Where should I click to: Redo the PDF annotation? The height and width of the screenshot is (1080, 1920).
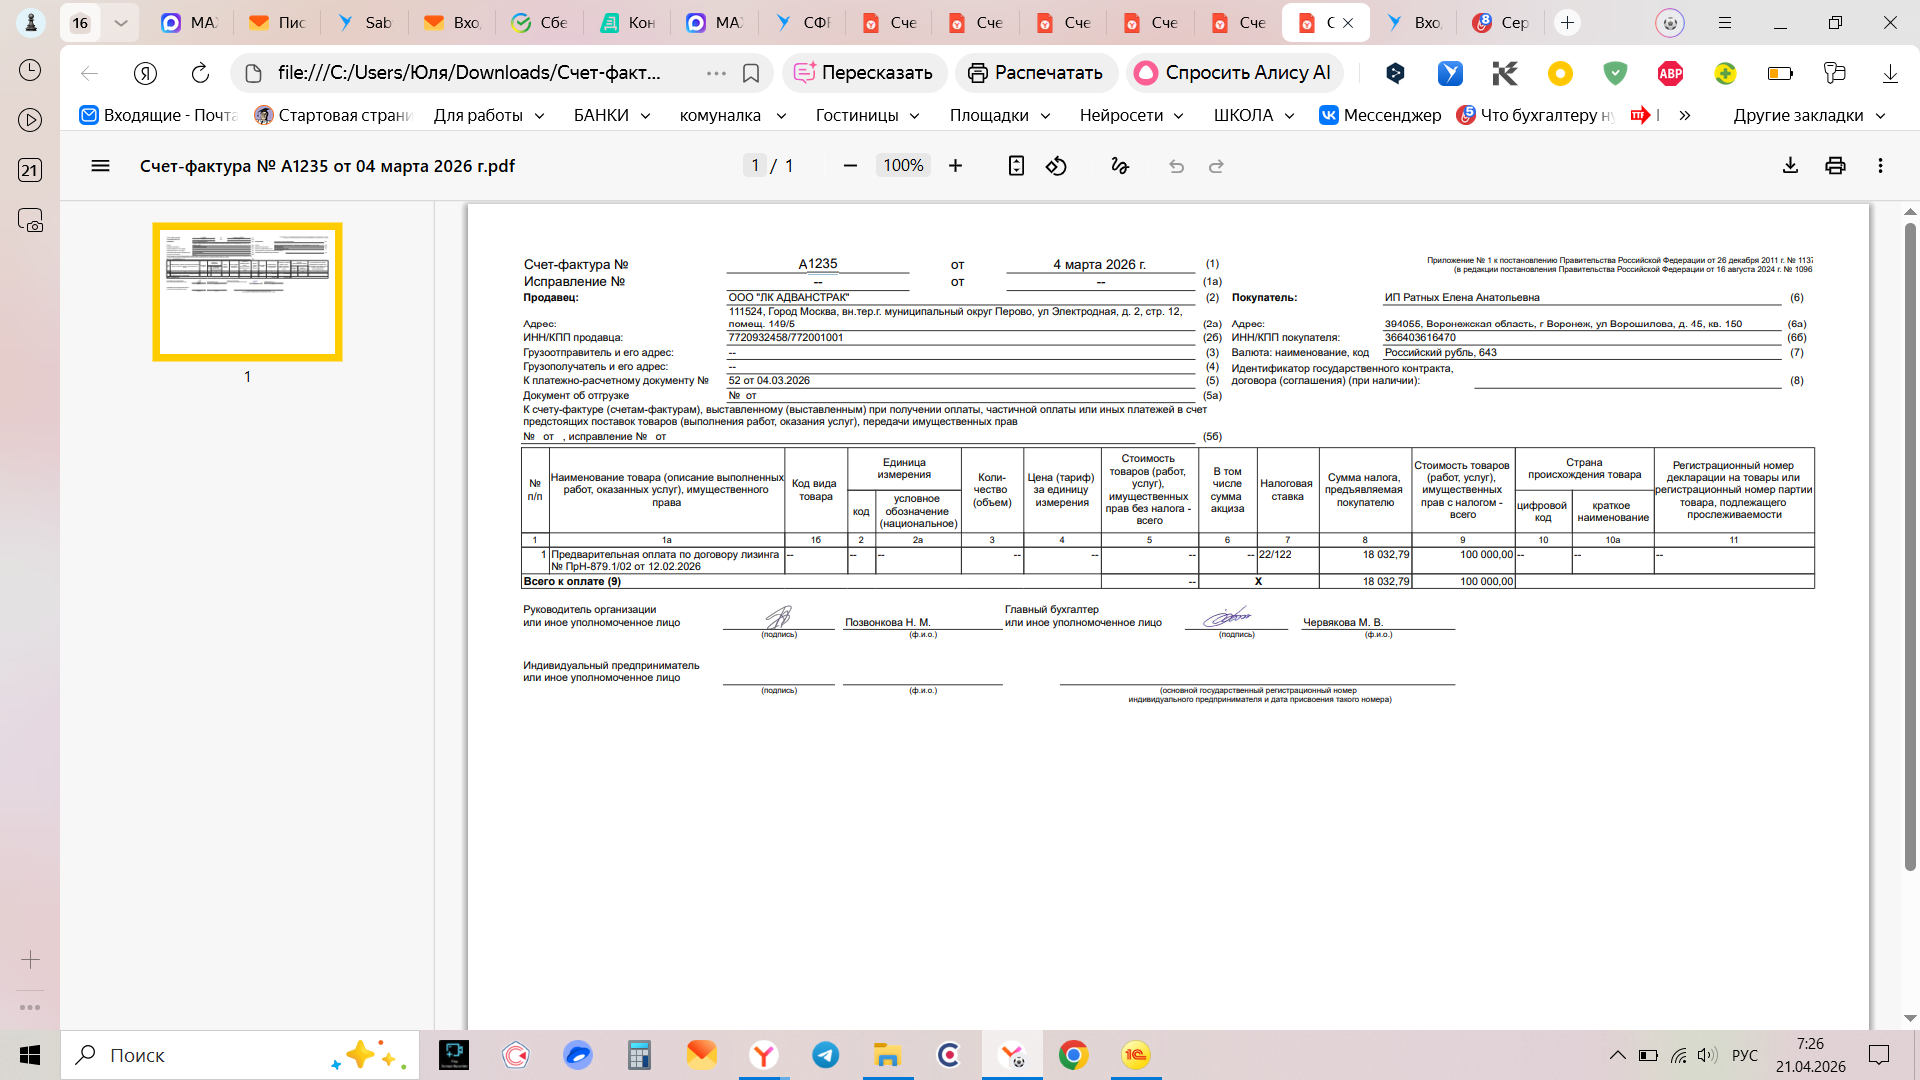click(x=1216, y=166)
